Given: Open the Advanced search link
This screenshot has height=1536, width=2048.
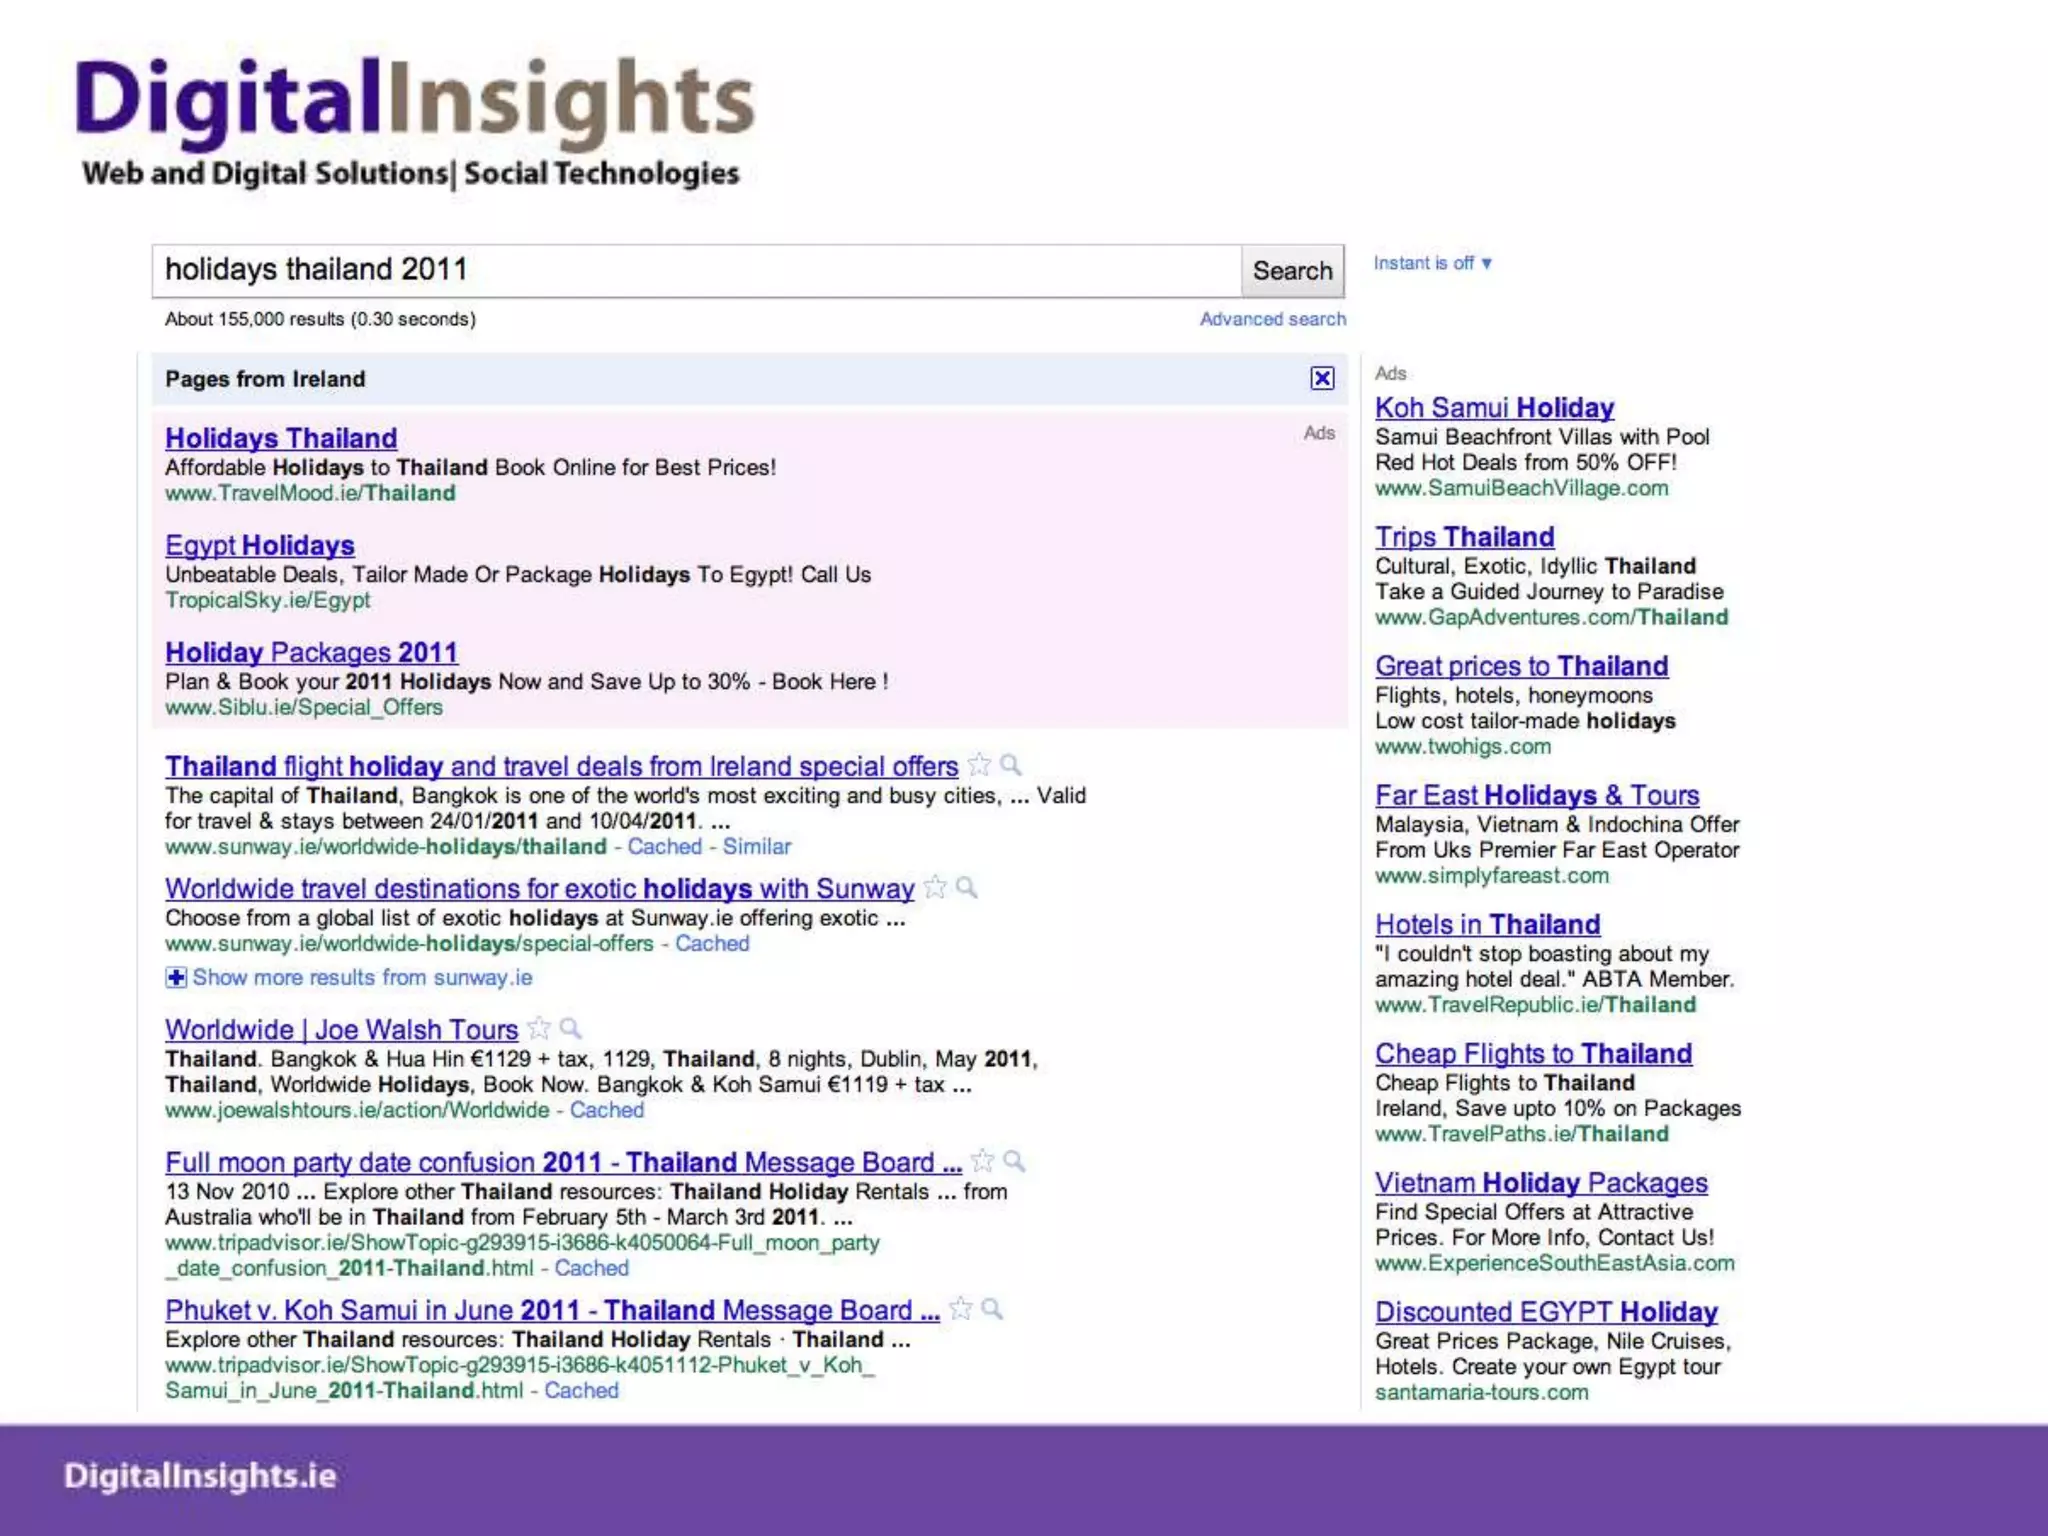Looking at the screenshot, I should (x=1272, y=319).
